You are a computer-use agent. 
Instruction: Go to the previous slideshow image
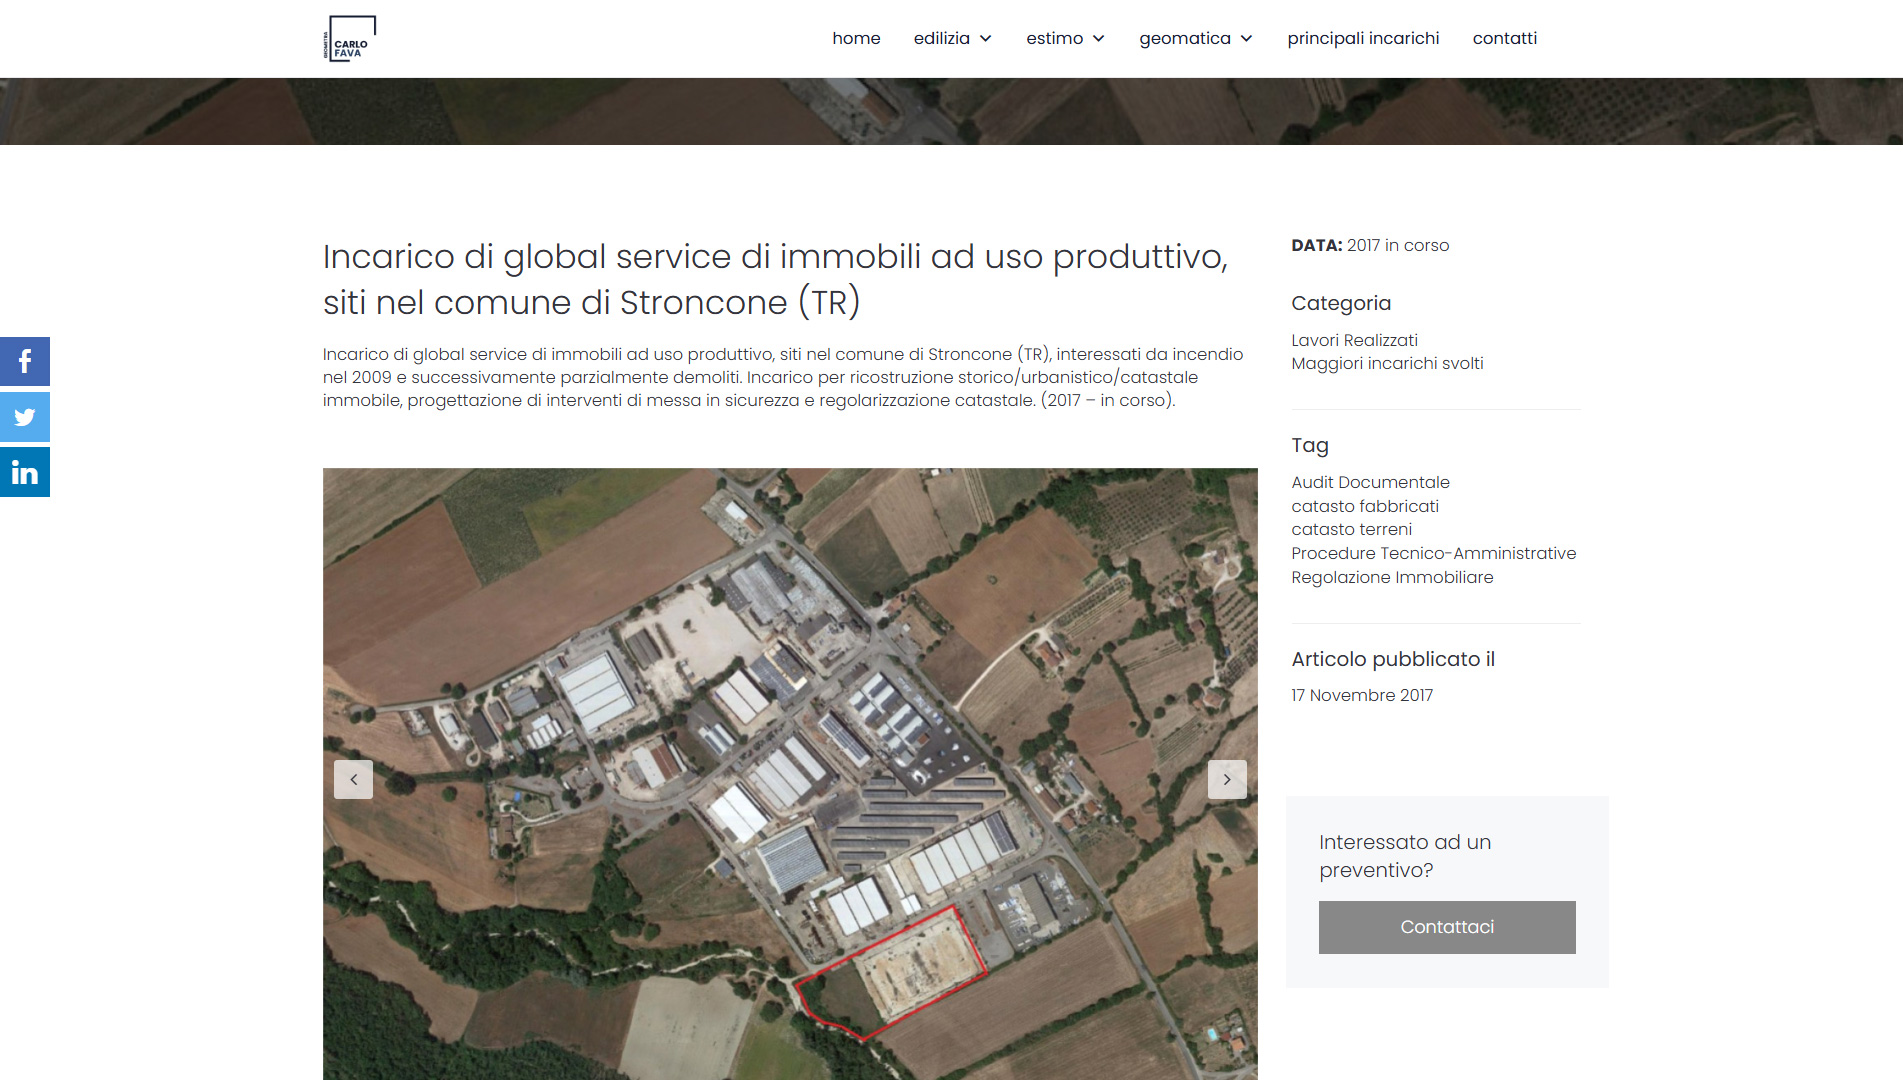tap(353, 779)
